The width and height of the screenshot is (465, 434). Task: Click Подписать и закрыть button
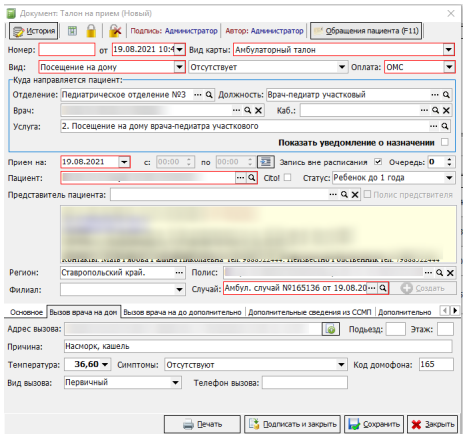click(292, 424)
